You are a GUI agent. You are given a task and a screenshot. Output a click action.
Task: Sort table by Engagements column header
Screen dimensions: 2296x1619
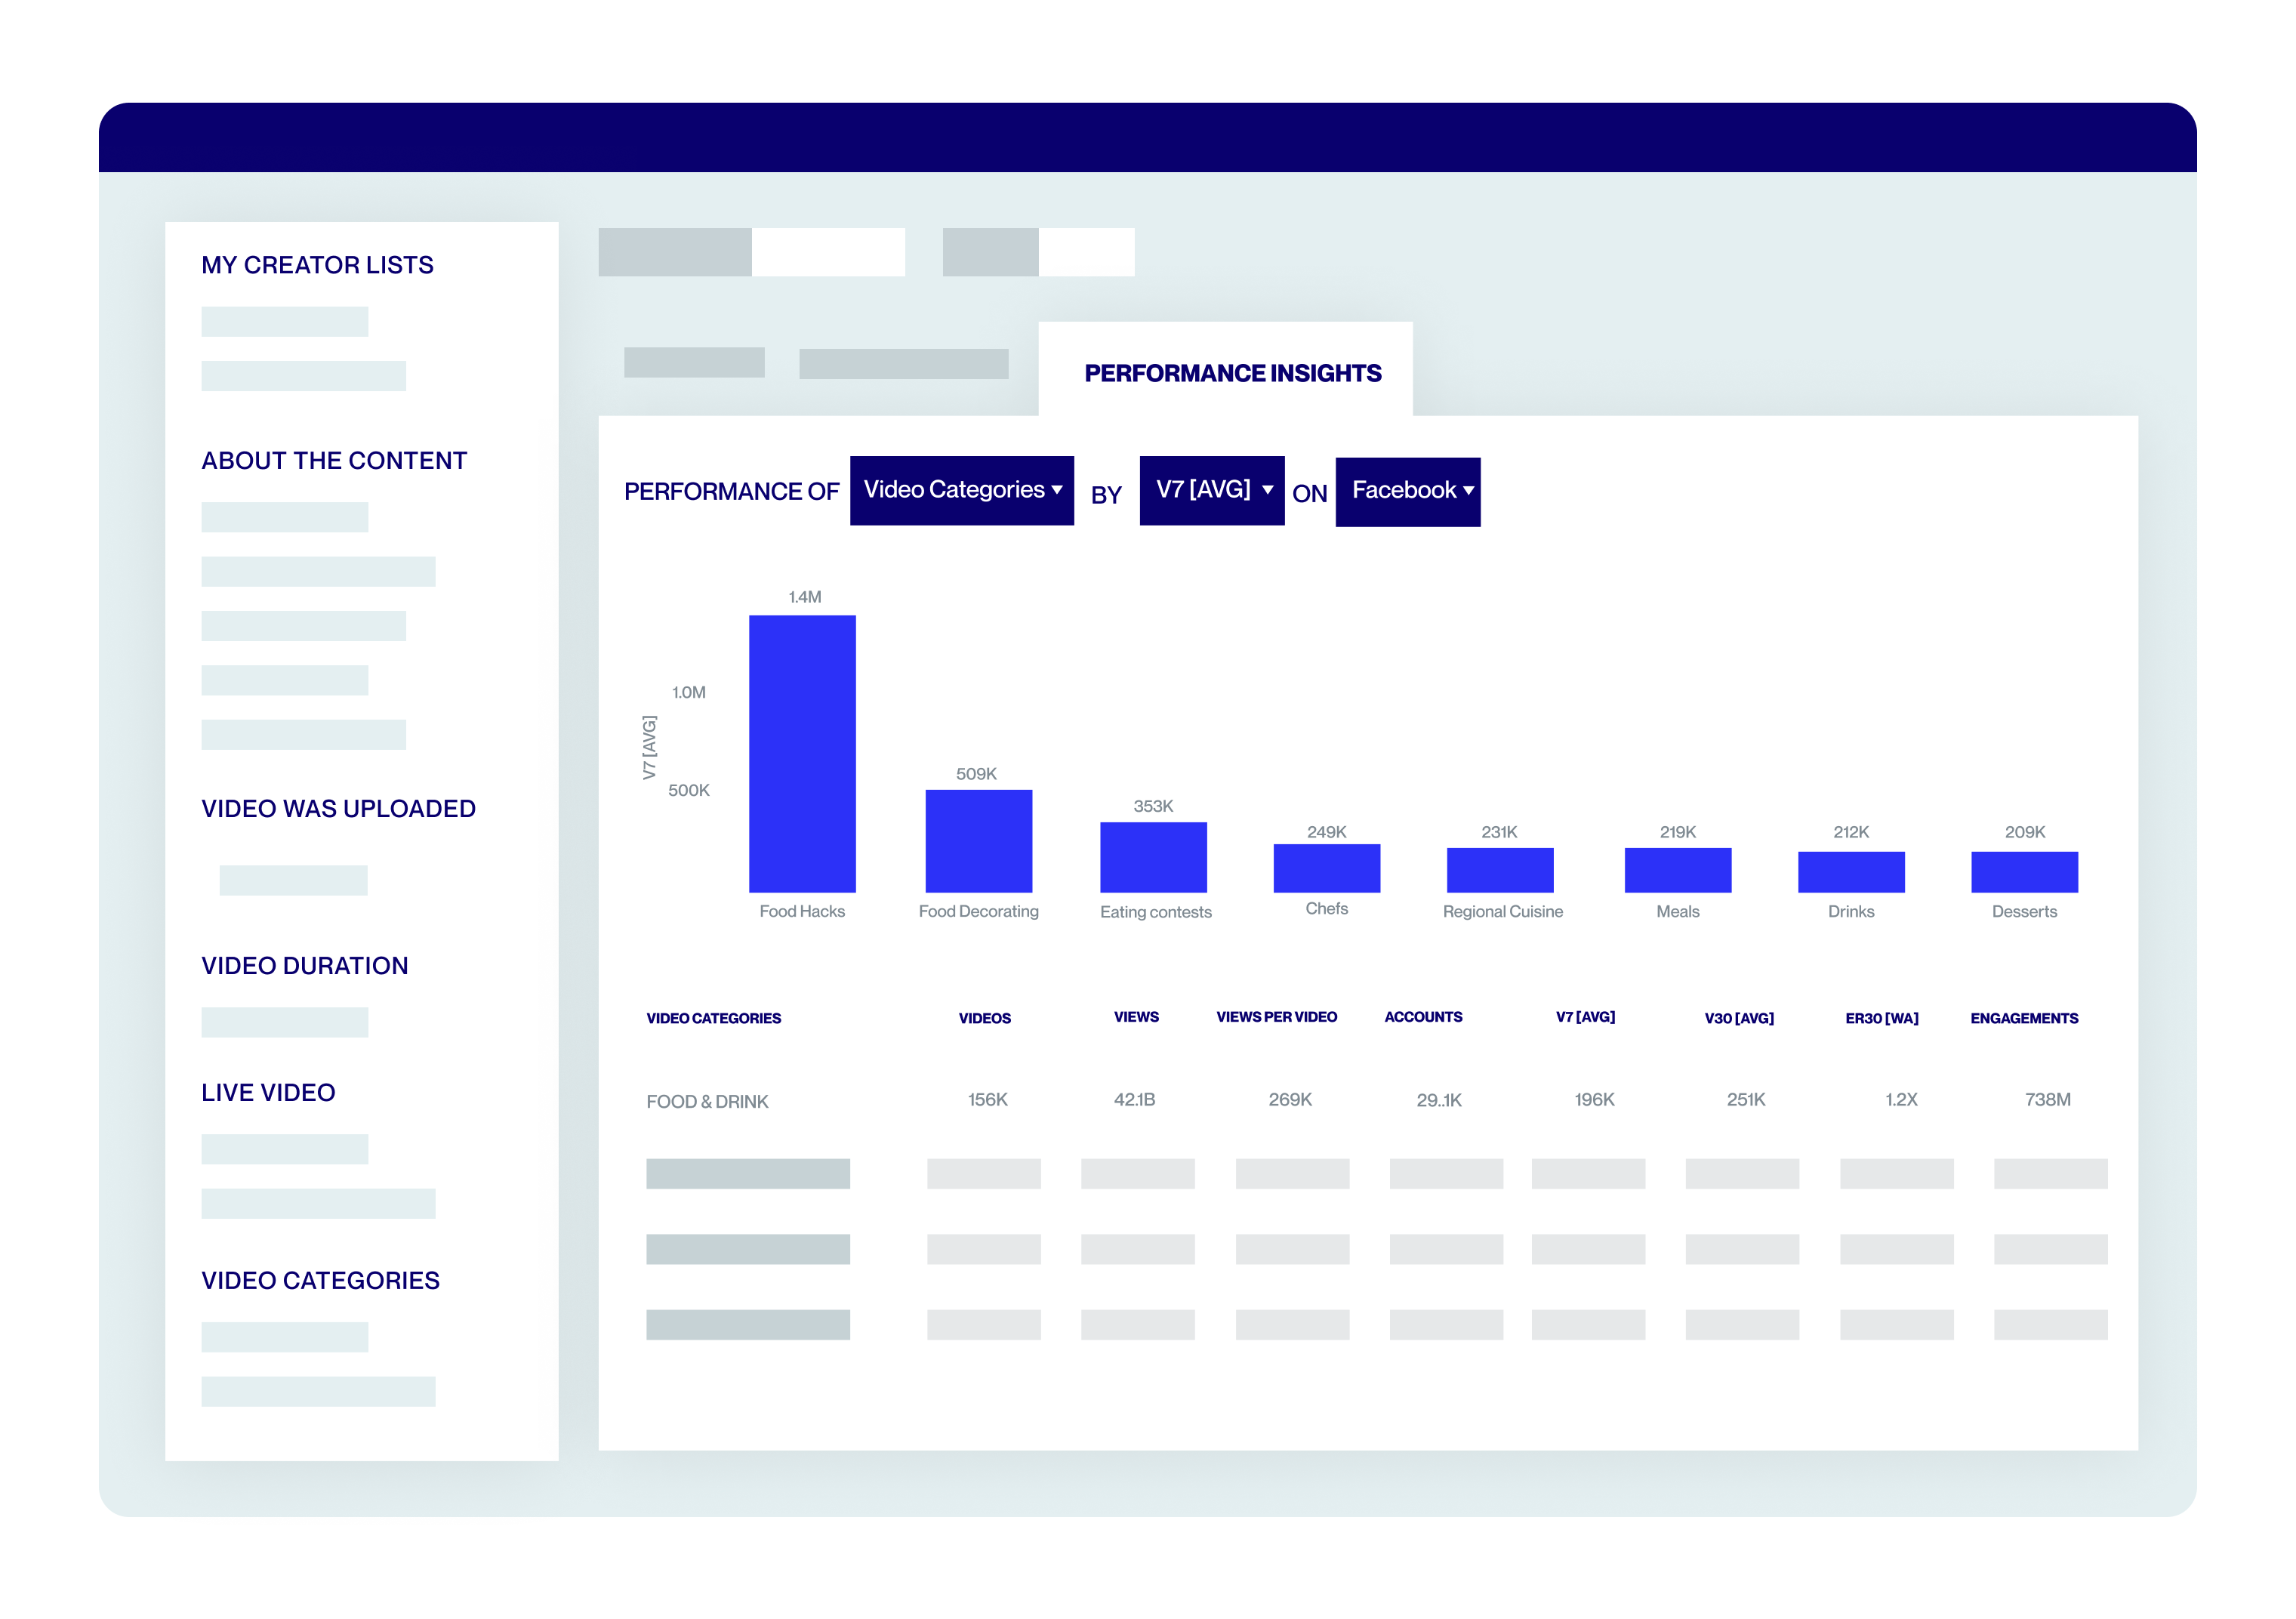(x=2024, y=1018)
